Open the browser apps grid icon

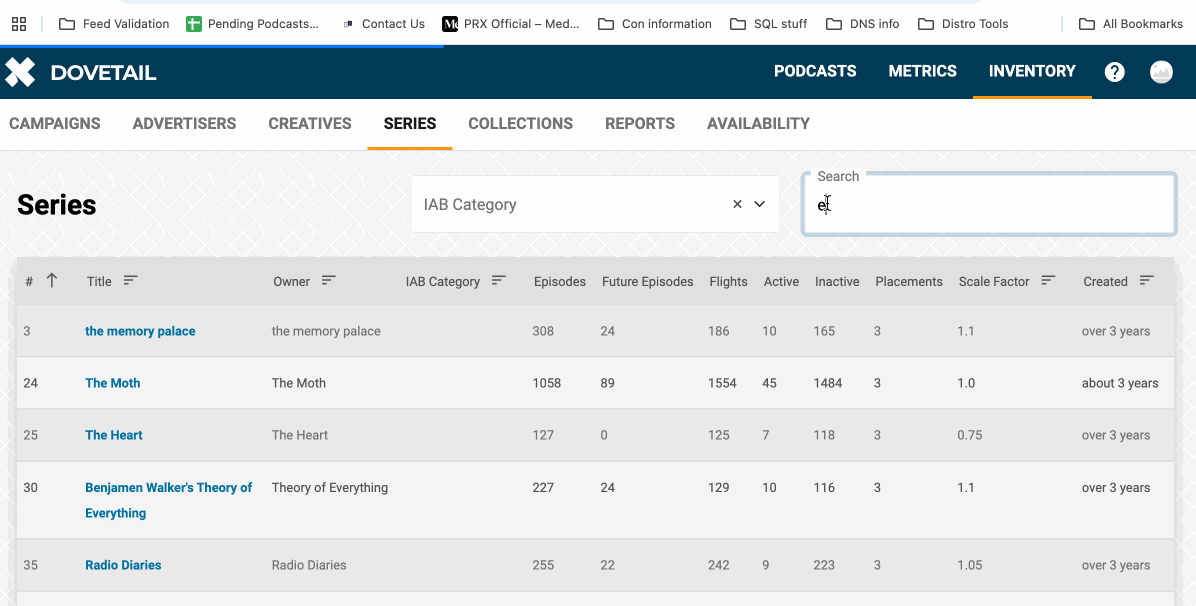point(19,24)
